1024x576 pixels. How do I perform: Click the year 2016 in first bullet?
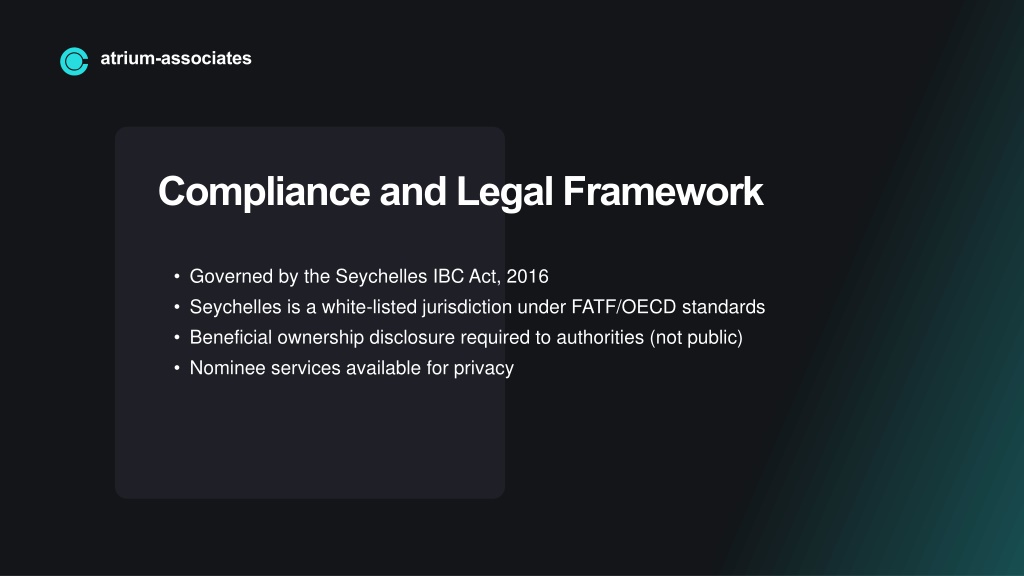(528, 276)
